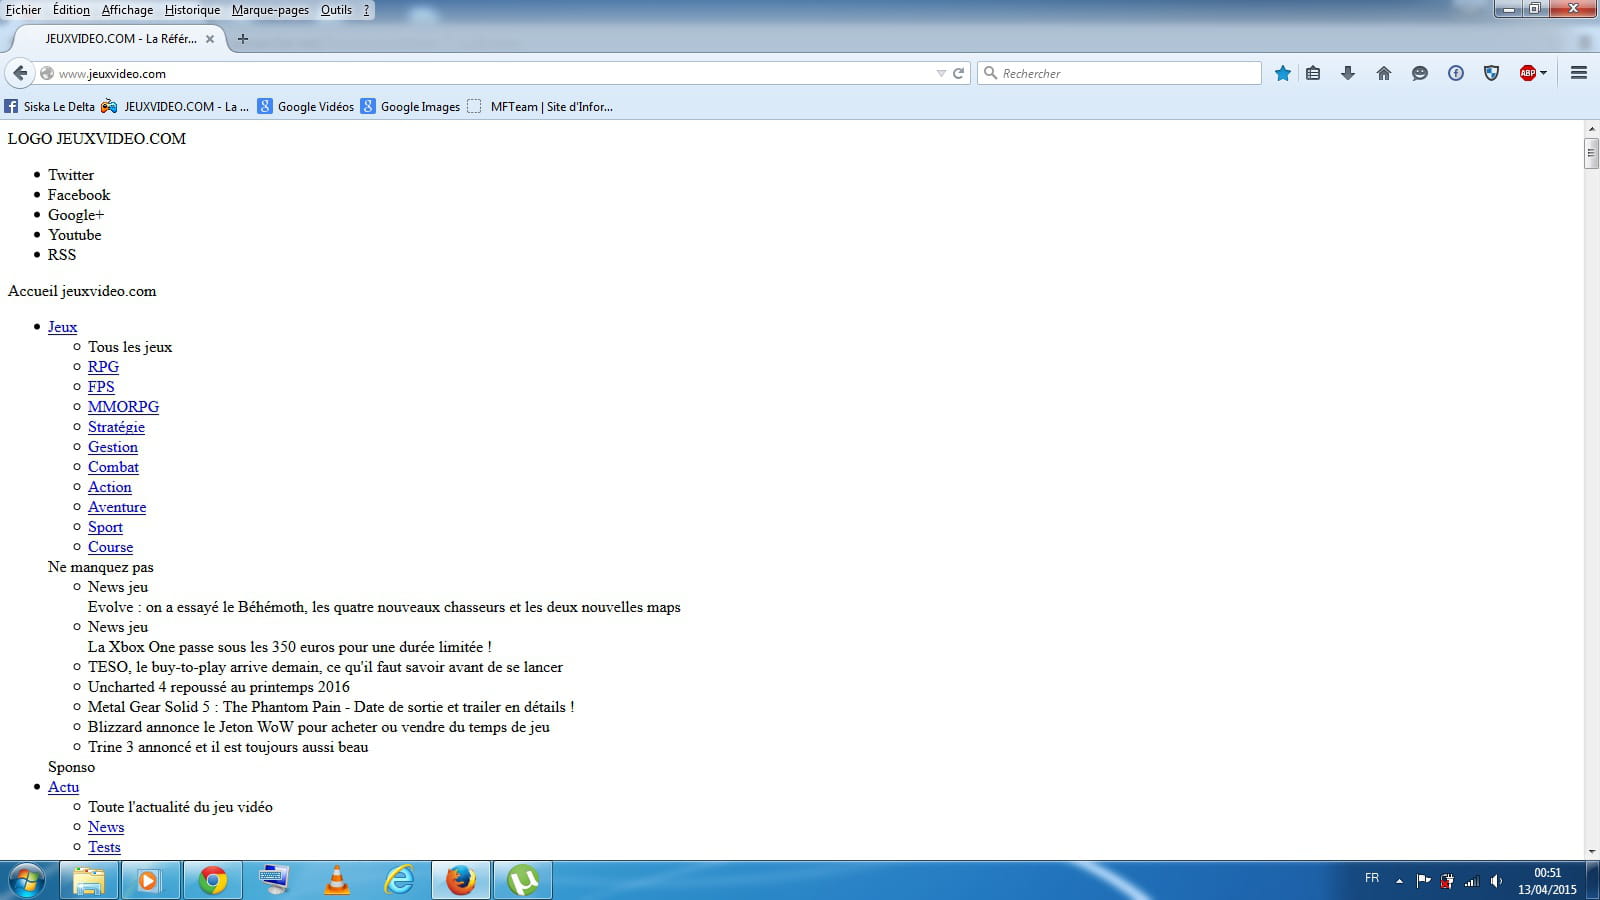Open the chat bubble smiley icon
The image size is (1600, 900).
tap(1420, 73)
